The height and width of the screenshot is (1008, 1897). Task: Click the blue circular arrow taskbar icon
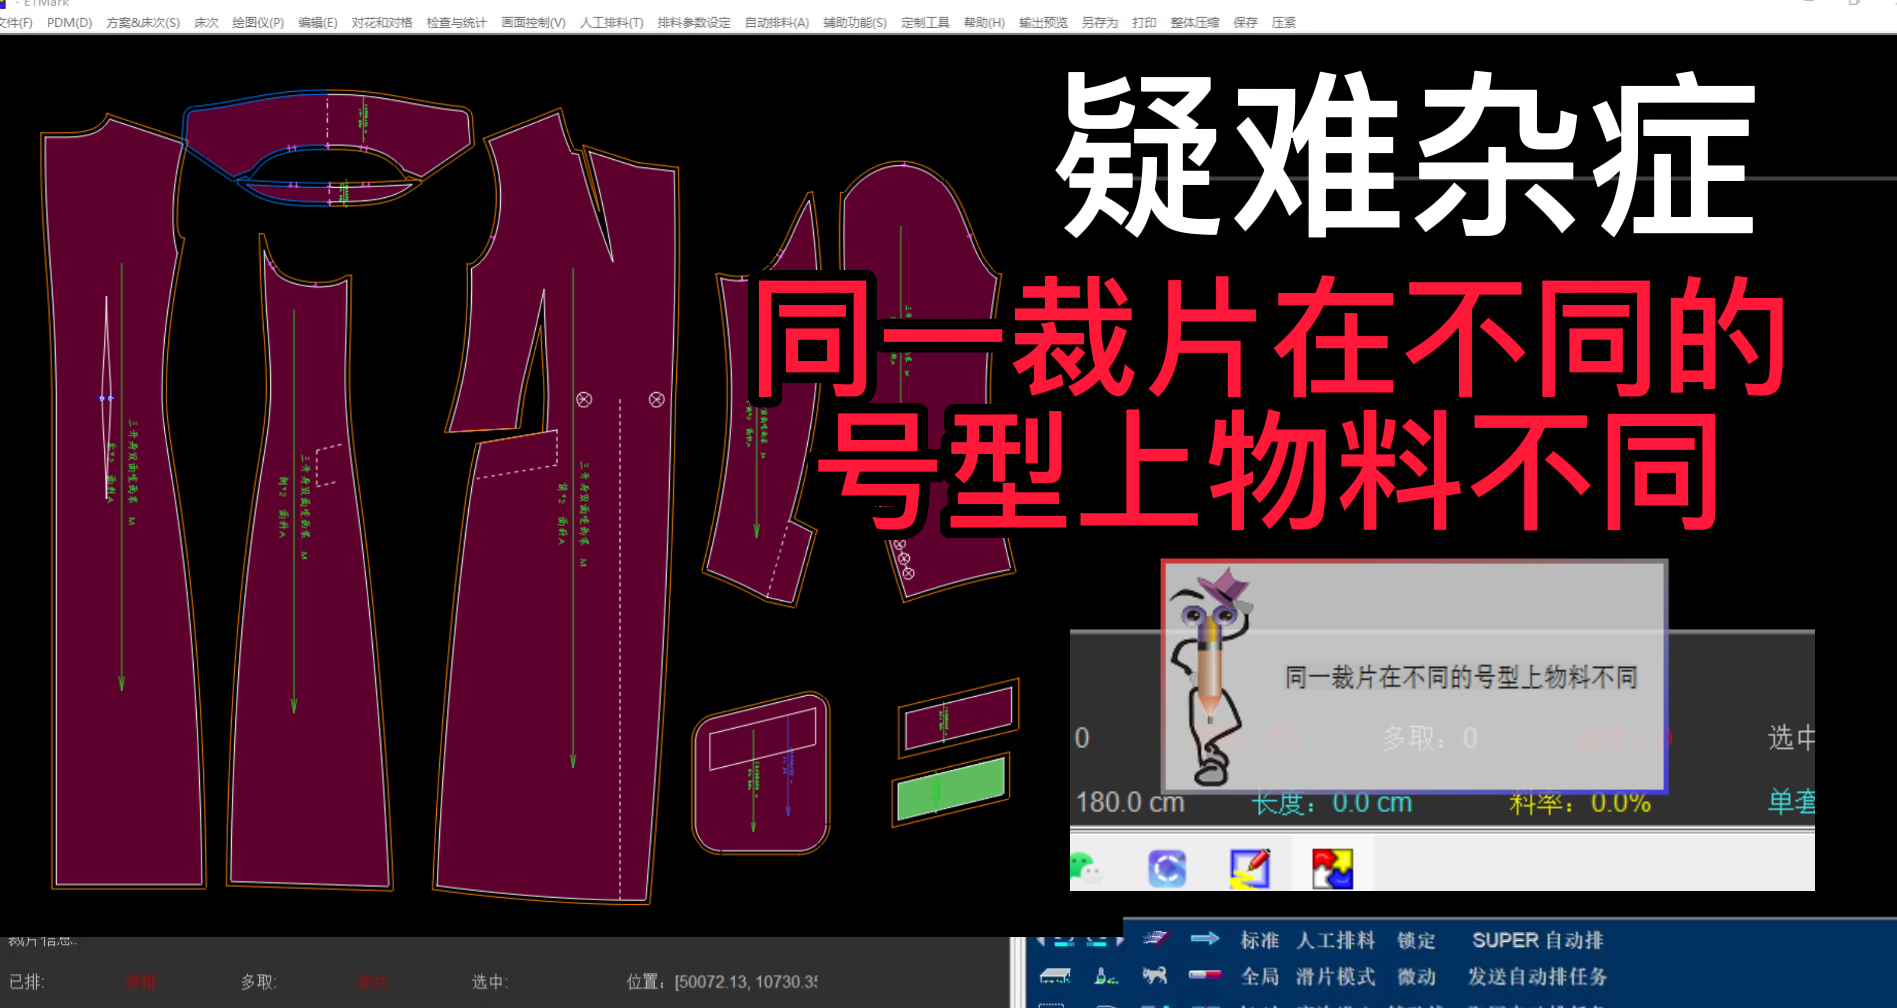pos(1167,868)
